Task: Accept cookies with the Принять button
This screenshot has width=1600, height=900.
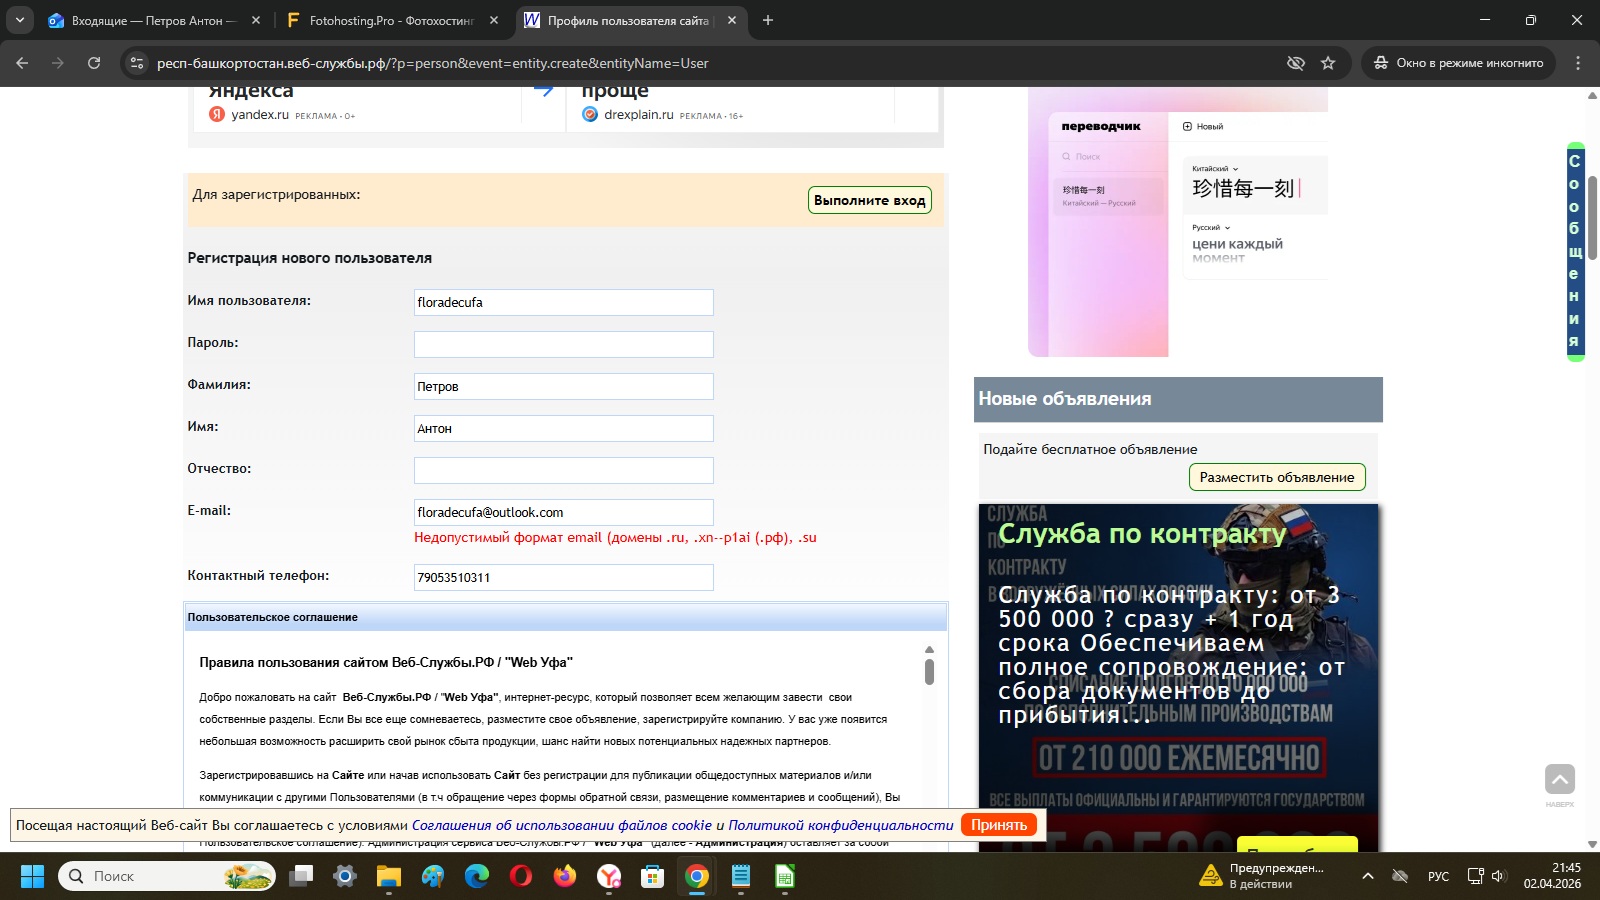Action: [x=998, y=825]
